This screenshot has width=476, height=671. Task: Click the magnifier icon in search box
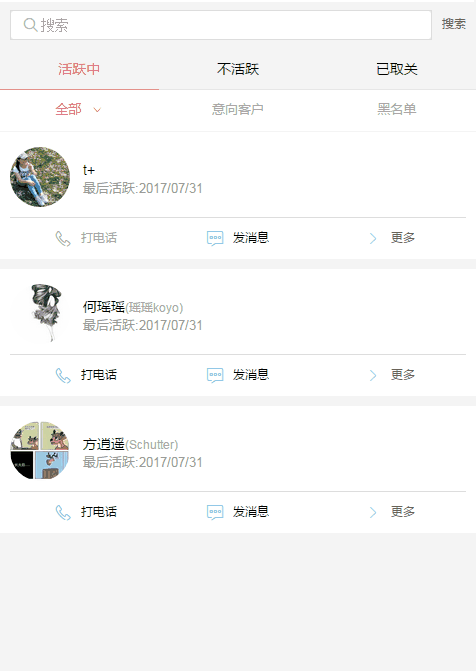pyautogui.click(x=30, y=25)
